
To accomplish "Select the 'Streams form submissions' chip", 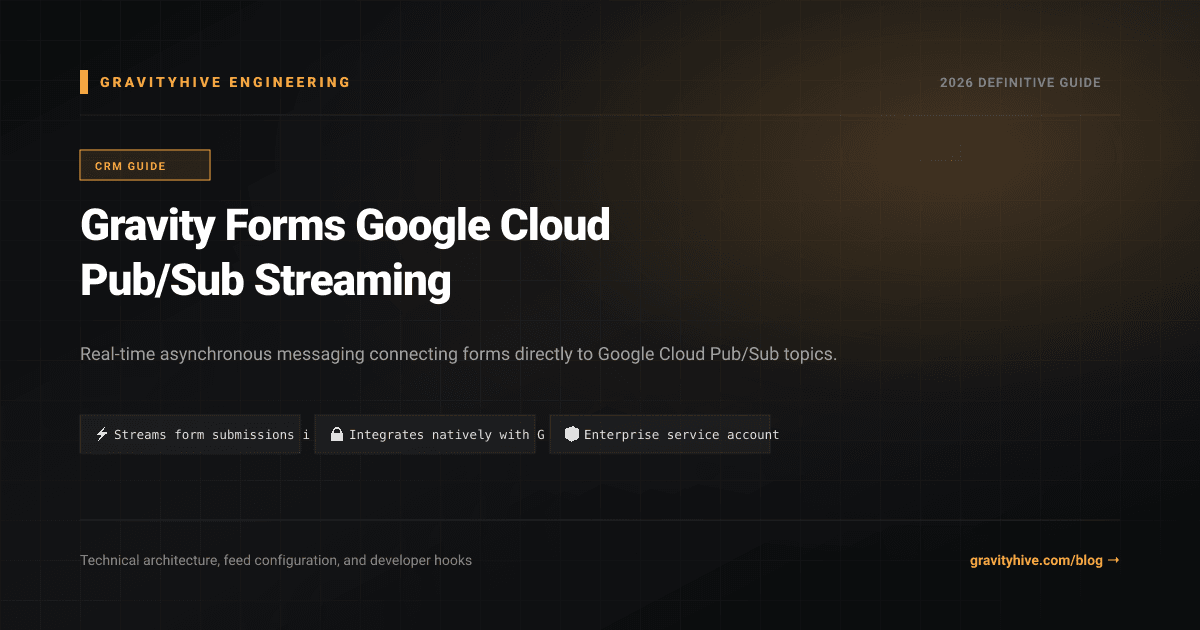I will [190, 435].
